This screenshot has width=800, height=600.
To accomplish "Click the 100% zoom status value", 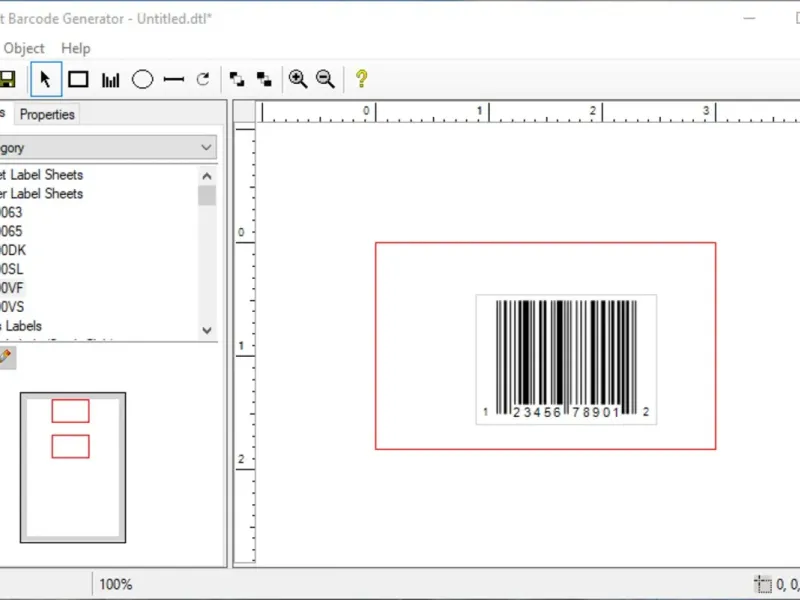I will point(116,584).
